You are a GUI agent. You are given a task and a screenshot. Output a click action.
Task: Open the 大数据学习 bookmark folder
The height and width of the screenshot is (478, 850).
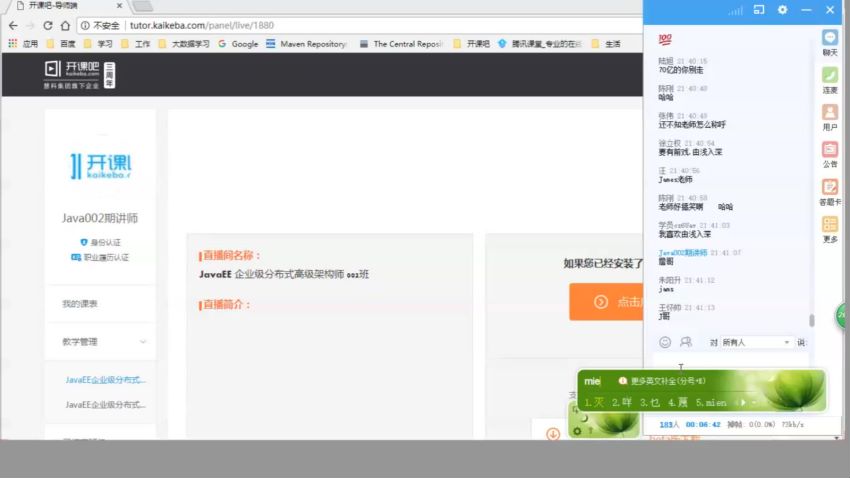click(x=184, y=44)
